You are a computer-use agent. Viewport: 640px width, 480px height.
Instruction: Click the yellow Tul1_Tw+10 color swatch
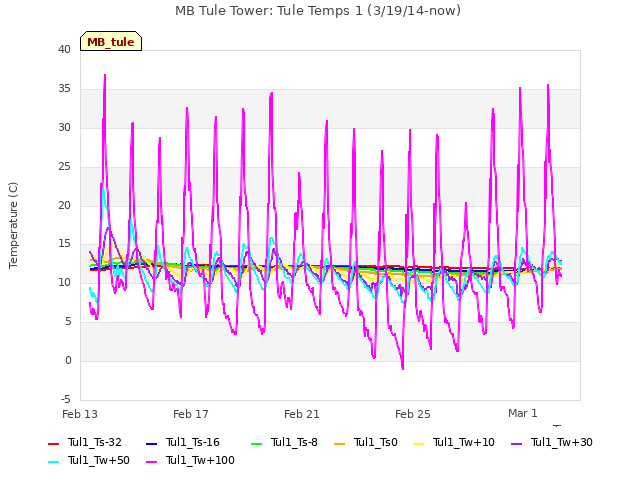tap(418, 444)
